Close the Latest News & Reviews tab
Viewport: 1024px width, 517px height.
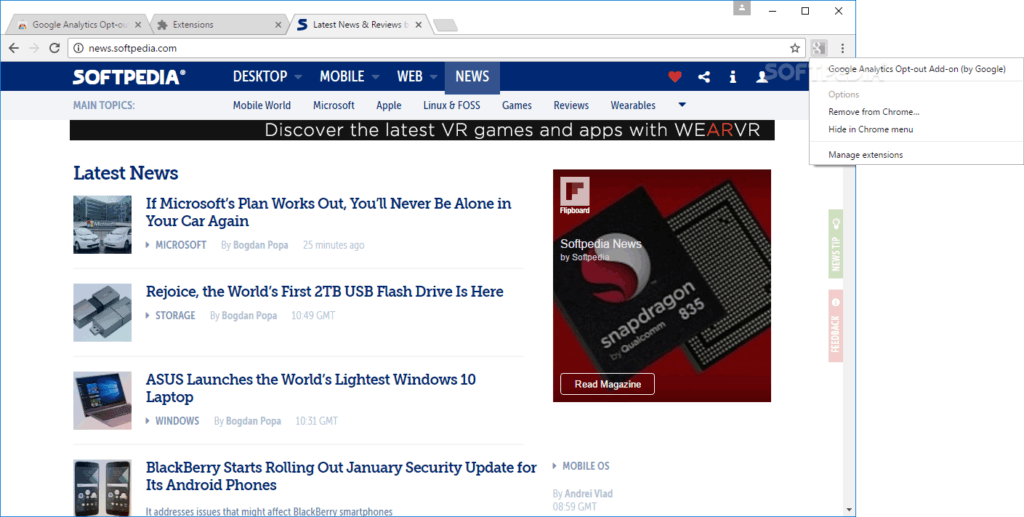(x=419, y=25)
